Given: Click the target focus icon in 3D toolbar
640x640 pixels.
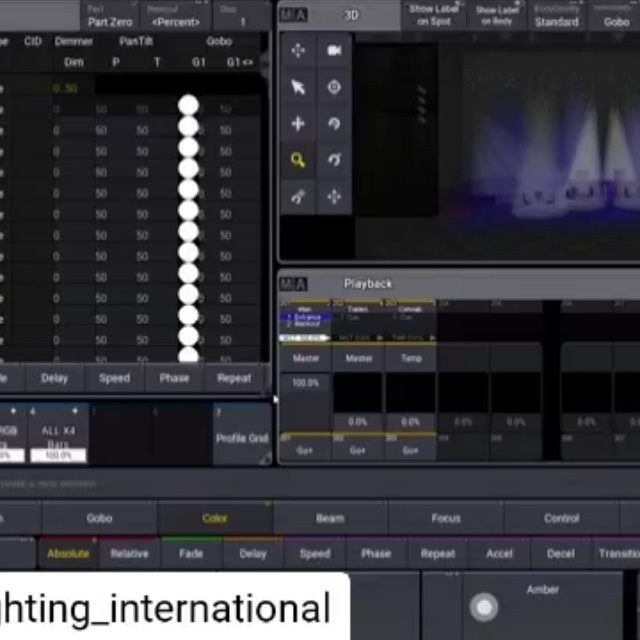Looking at the screenshot, I should click(x=334, y=87).
